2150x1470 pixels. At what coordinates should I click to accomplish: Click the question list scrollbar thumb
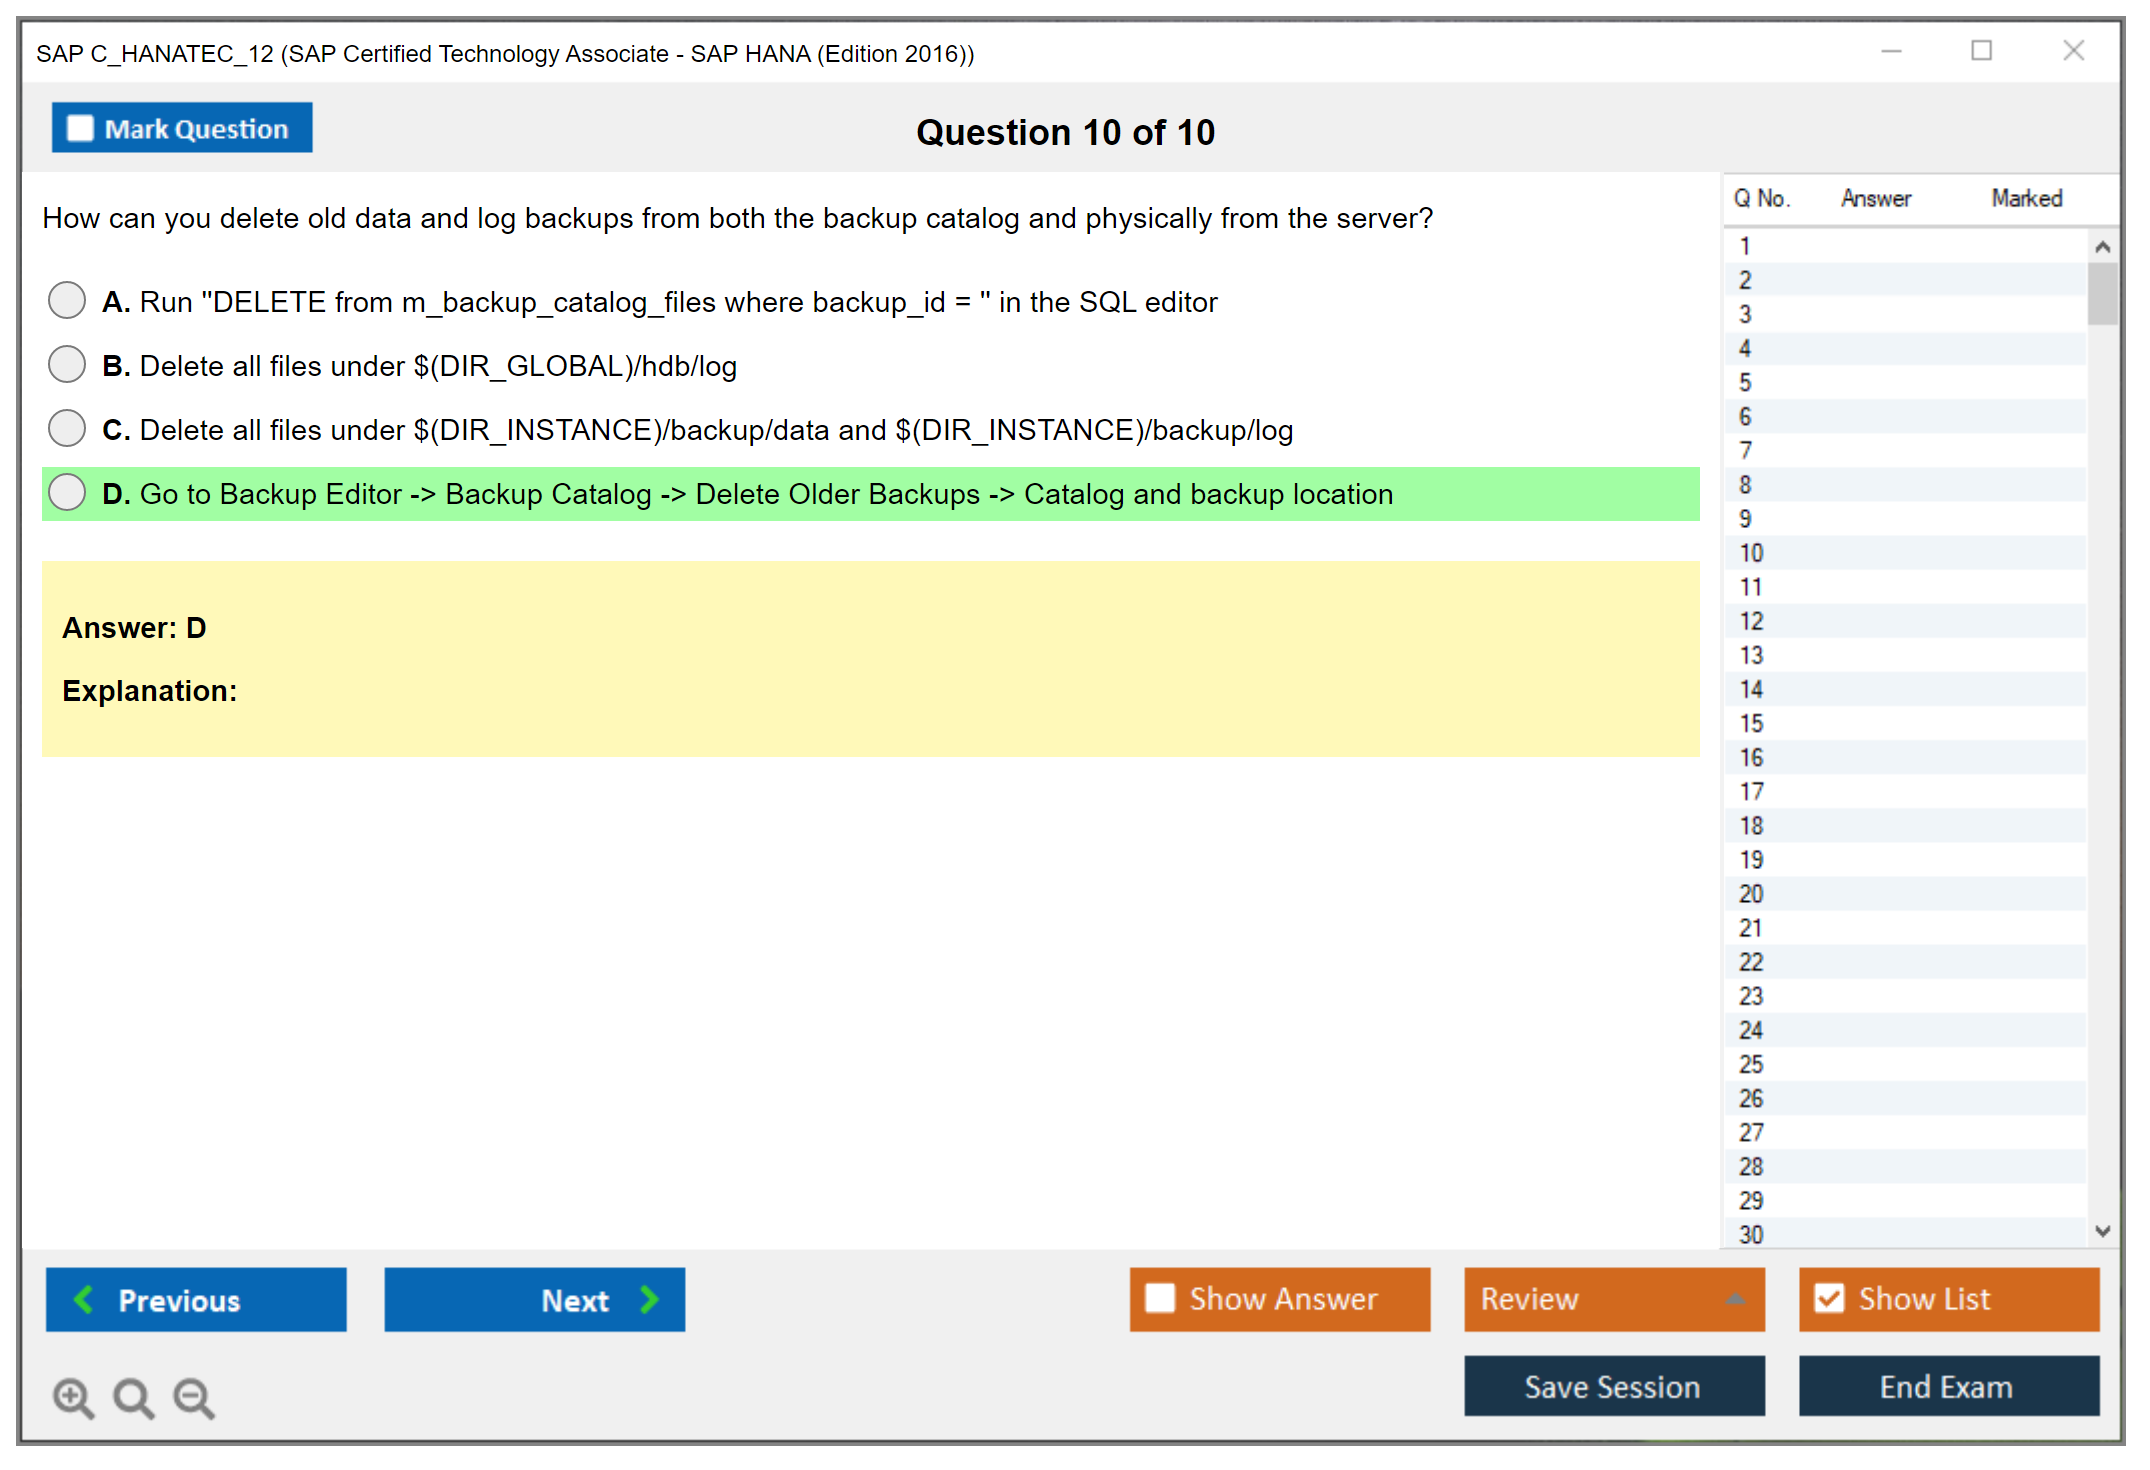tap(2102, 293)
